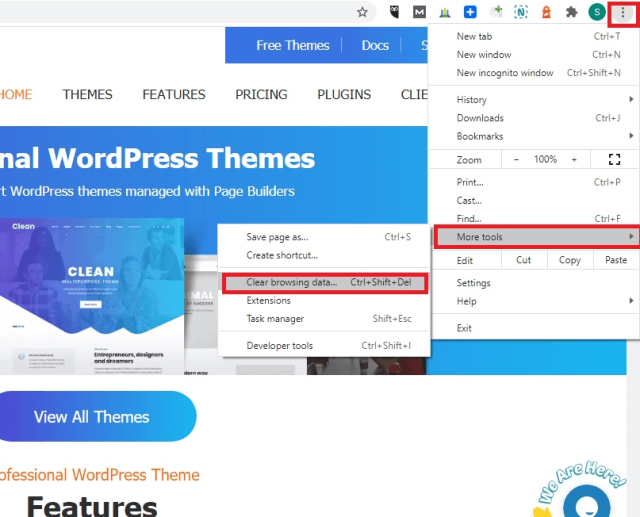Click the M extension icon in toolbar
The width and height of the screenshot is (640, 517).
(419, 12)
